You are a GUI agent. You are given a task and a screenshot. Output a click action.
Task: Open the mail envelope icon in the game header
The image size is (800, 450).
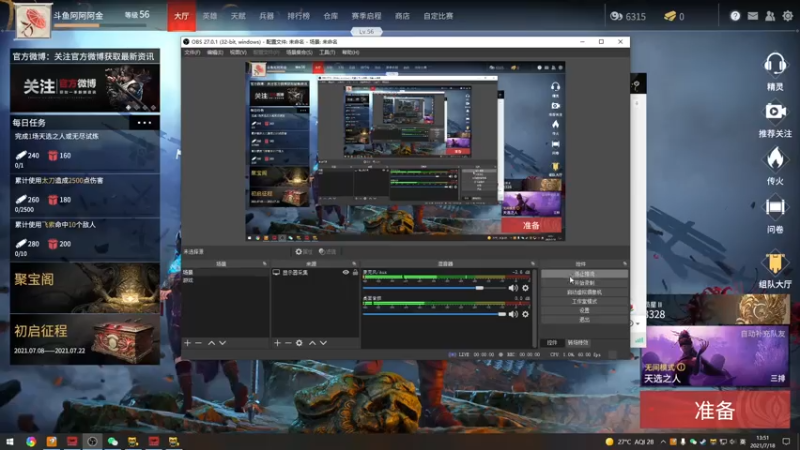(x=753, y=16)
